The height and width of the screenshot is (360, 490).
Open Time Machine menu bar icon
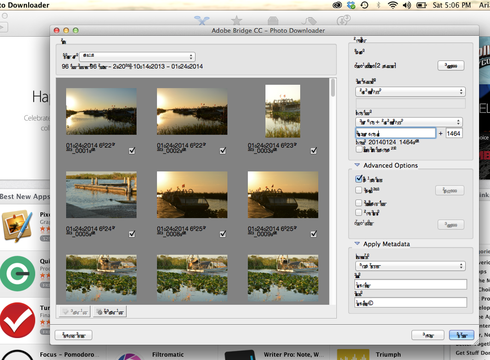pyautogui.click(x=365, y=5)
